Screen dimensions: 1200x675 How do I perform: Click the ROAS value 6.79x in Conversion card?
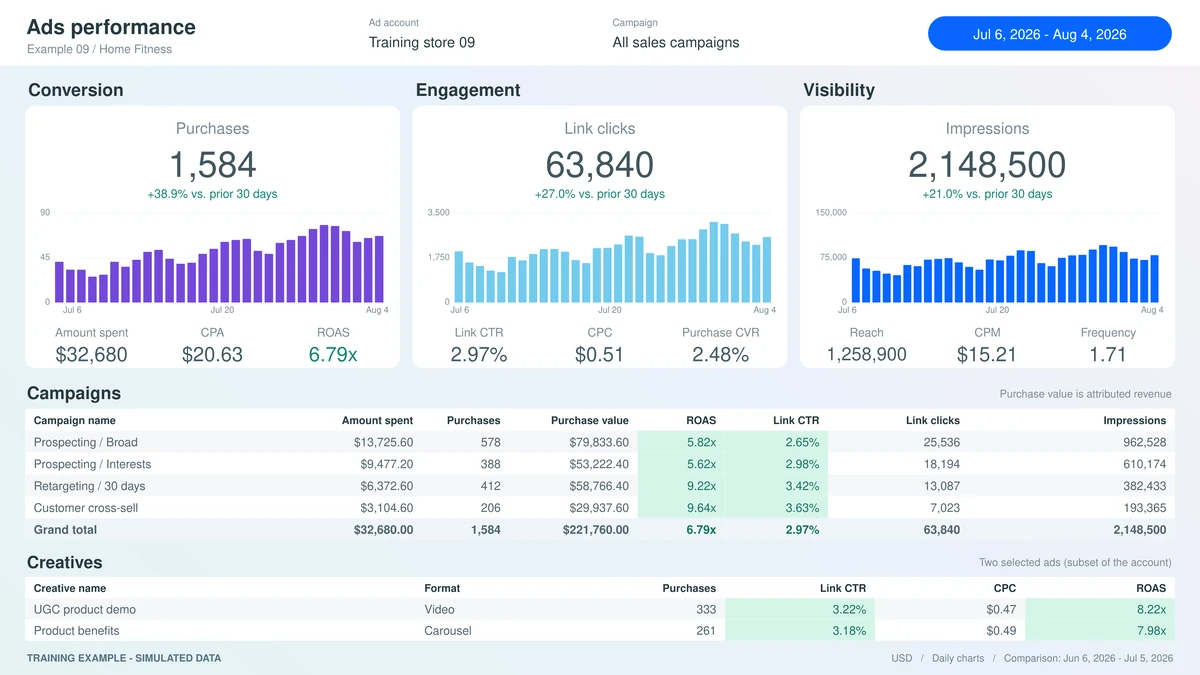pos(333,354)
